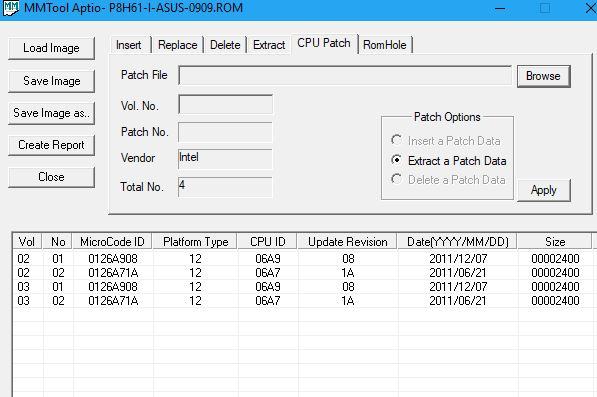Click Browse to choose patch file
Viewport: 597px width, 397px height.
(543, 76)
